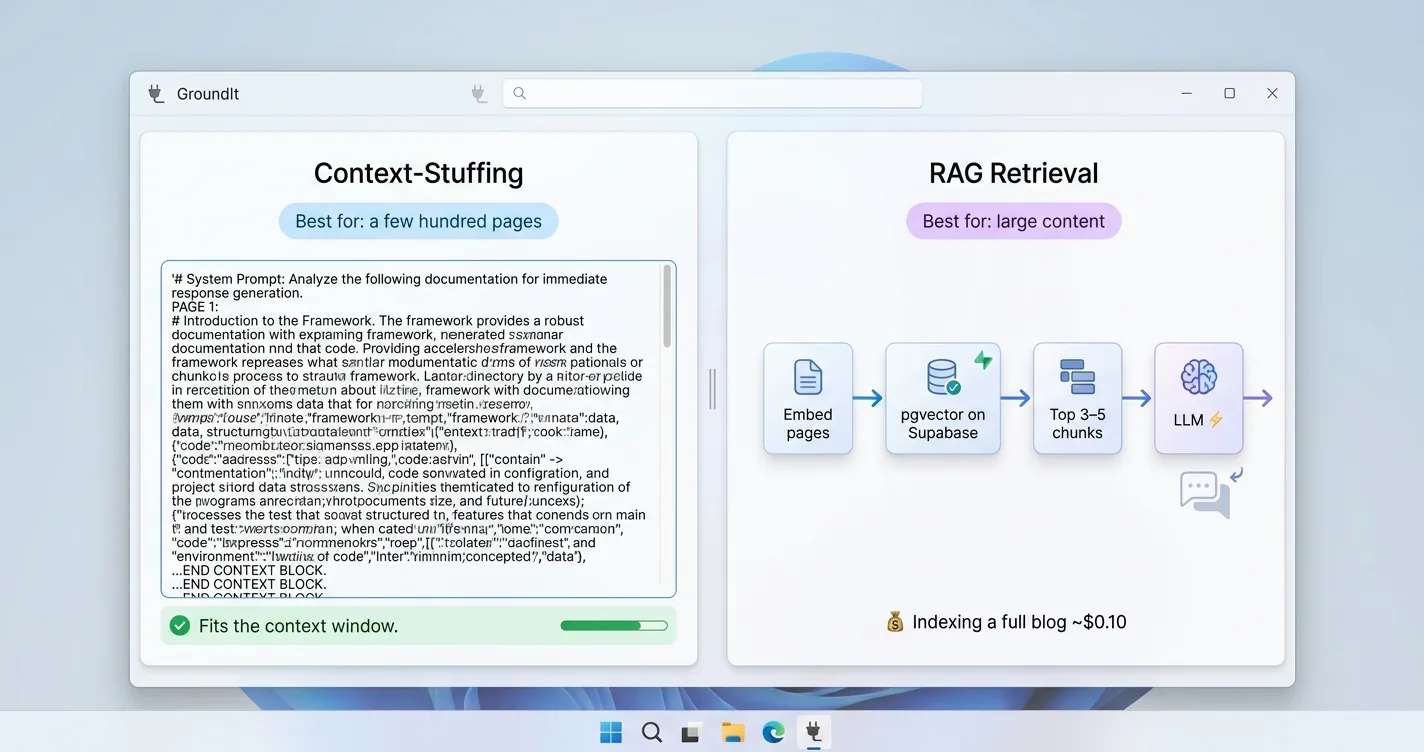Viewport: 1424px width, 752px height.
Task: Click the arrow leaving the LLM card
Action: coord(1258,398)
